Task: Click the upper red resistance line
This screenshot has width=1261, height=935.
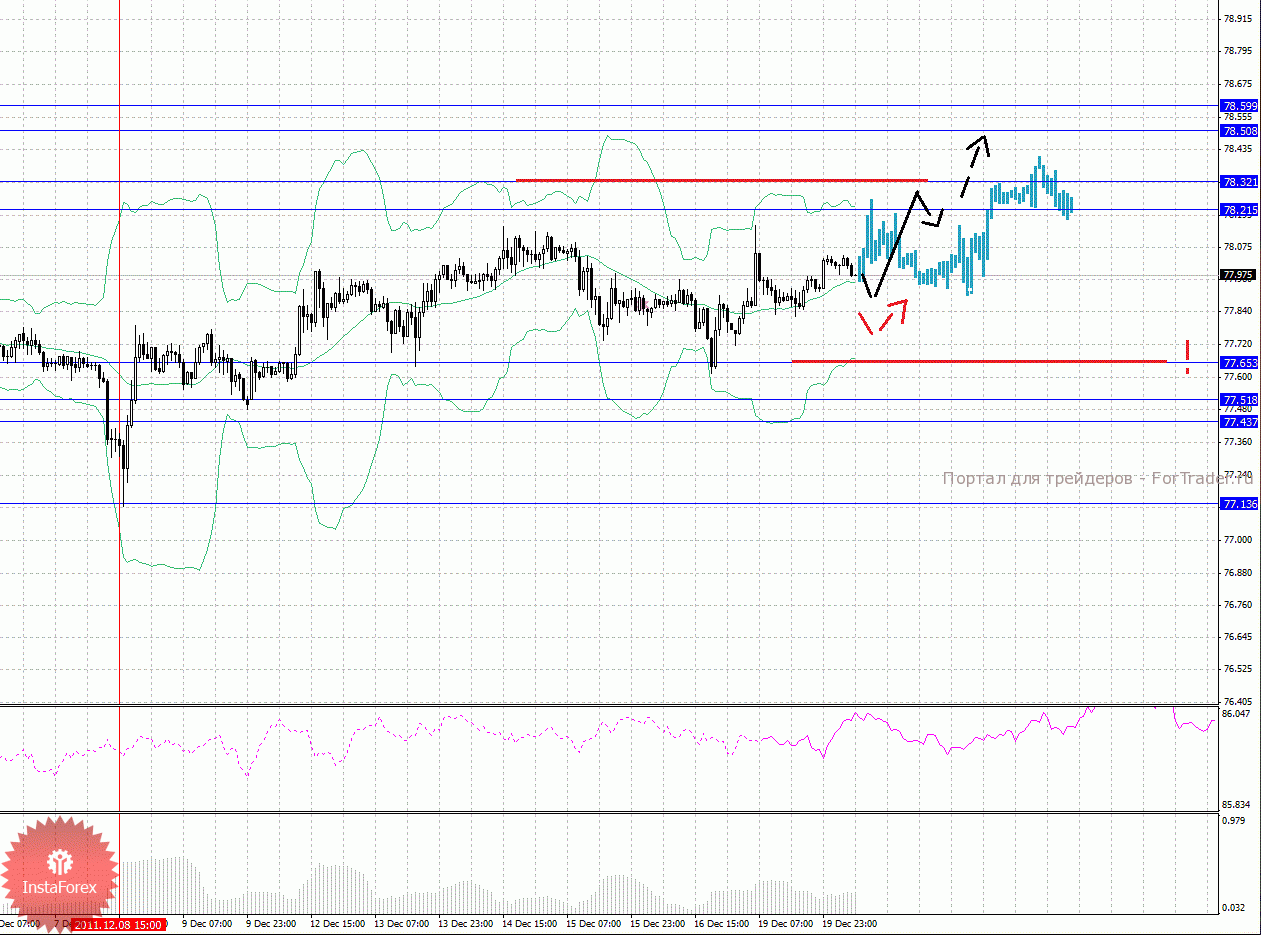Action: click(x=720, y=180)
